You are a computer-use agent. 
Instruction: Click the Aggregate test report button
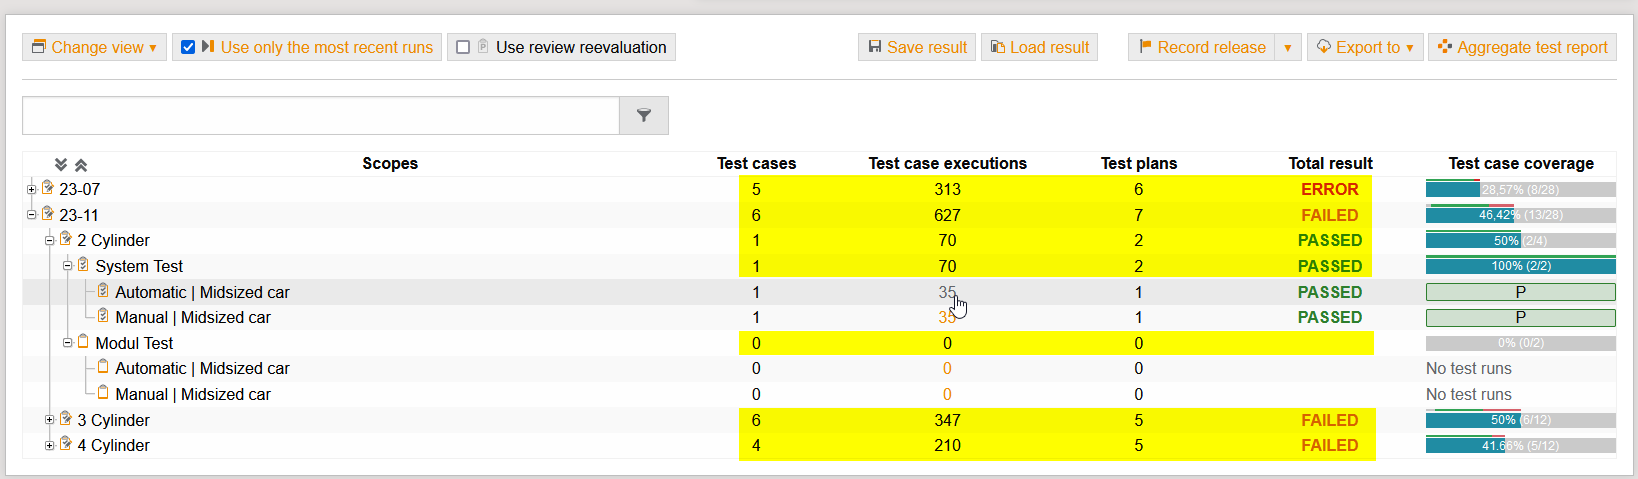[x=1522, y=47]
